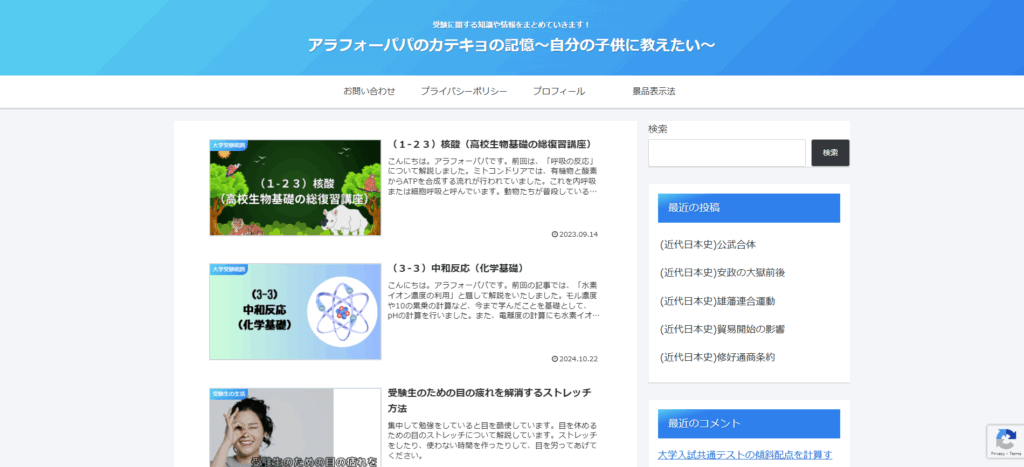Viewport: 1024px width, 467px height.
Task: Open the site title アラフォーパパのカテキョの記憶
Action: 511,46
